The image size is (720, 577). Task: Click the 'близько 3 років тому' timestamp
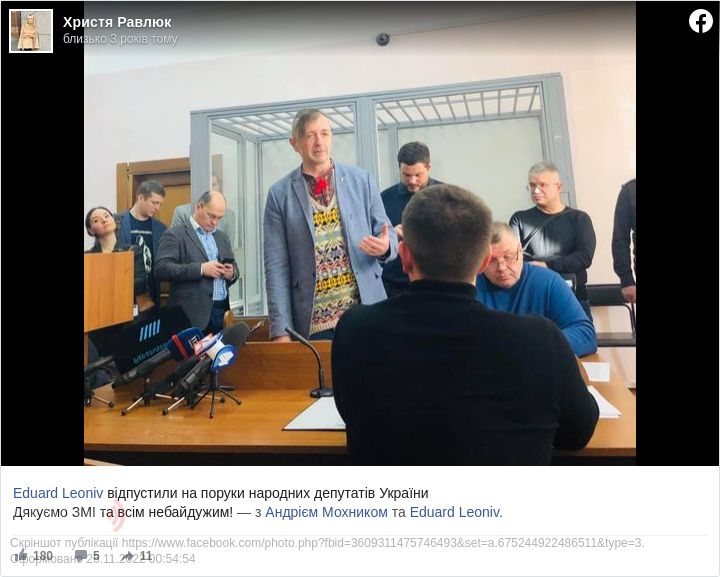pos(120,39)
